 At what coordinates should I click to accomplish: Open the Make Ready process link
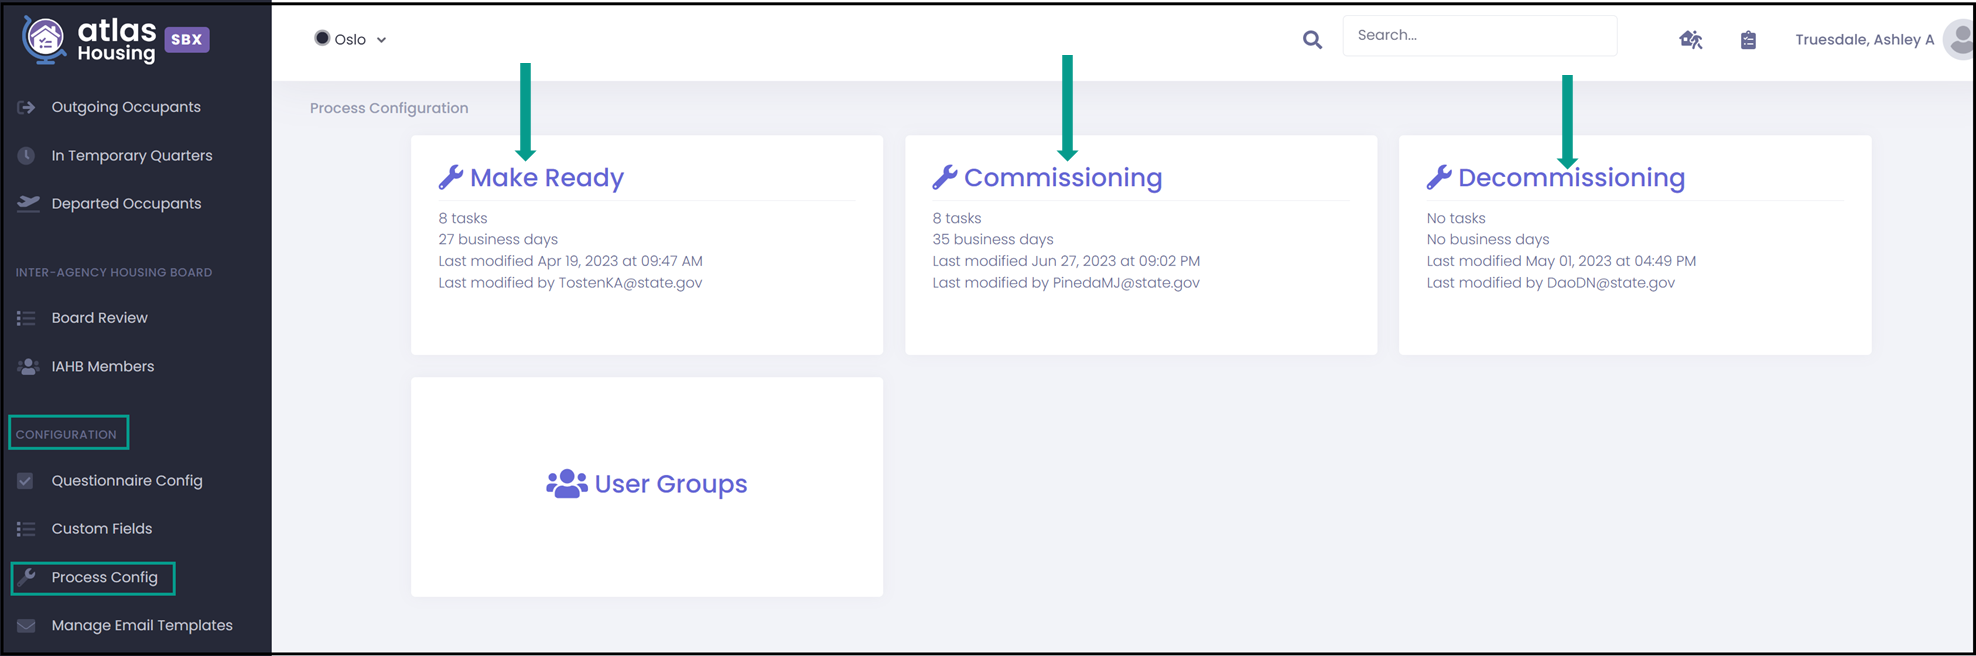click(x=547, y=177)
